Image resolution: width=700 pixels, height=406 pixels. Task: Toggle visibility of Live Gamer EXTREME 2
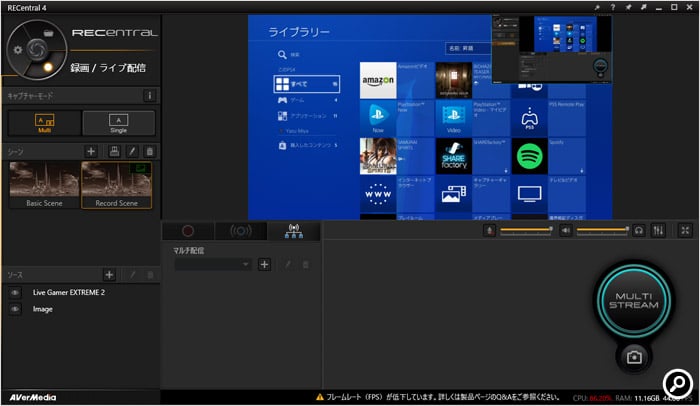point(15,293)
